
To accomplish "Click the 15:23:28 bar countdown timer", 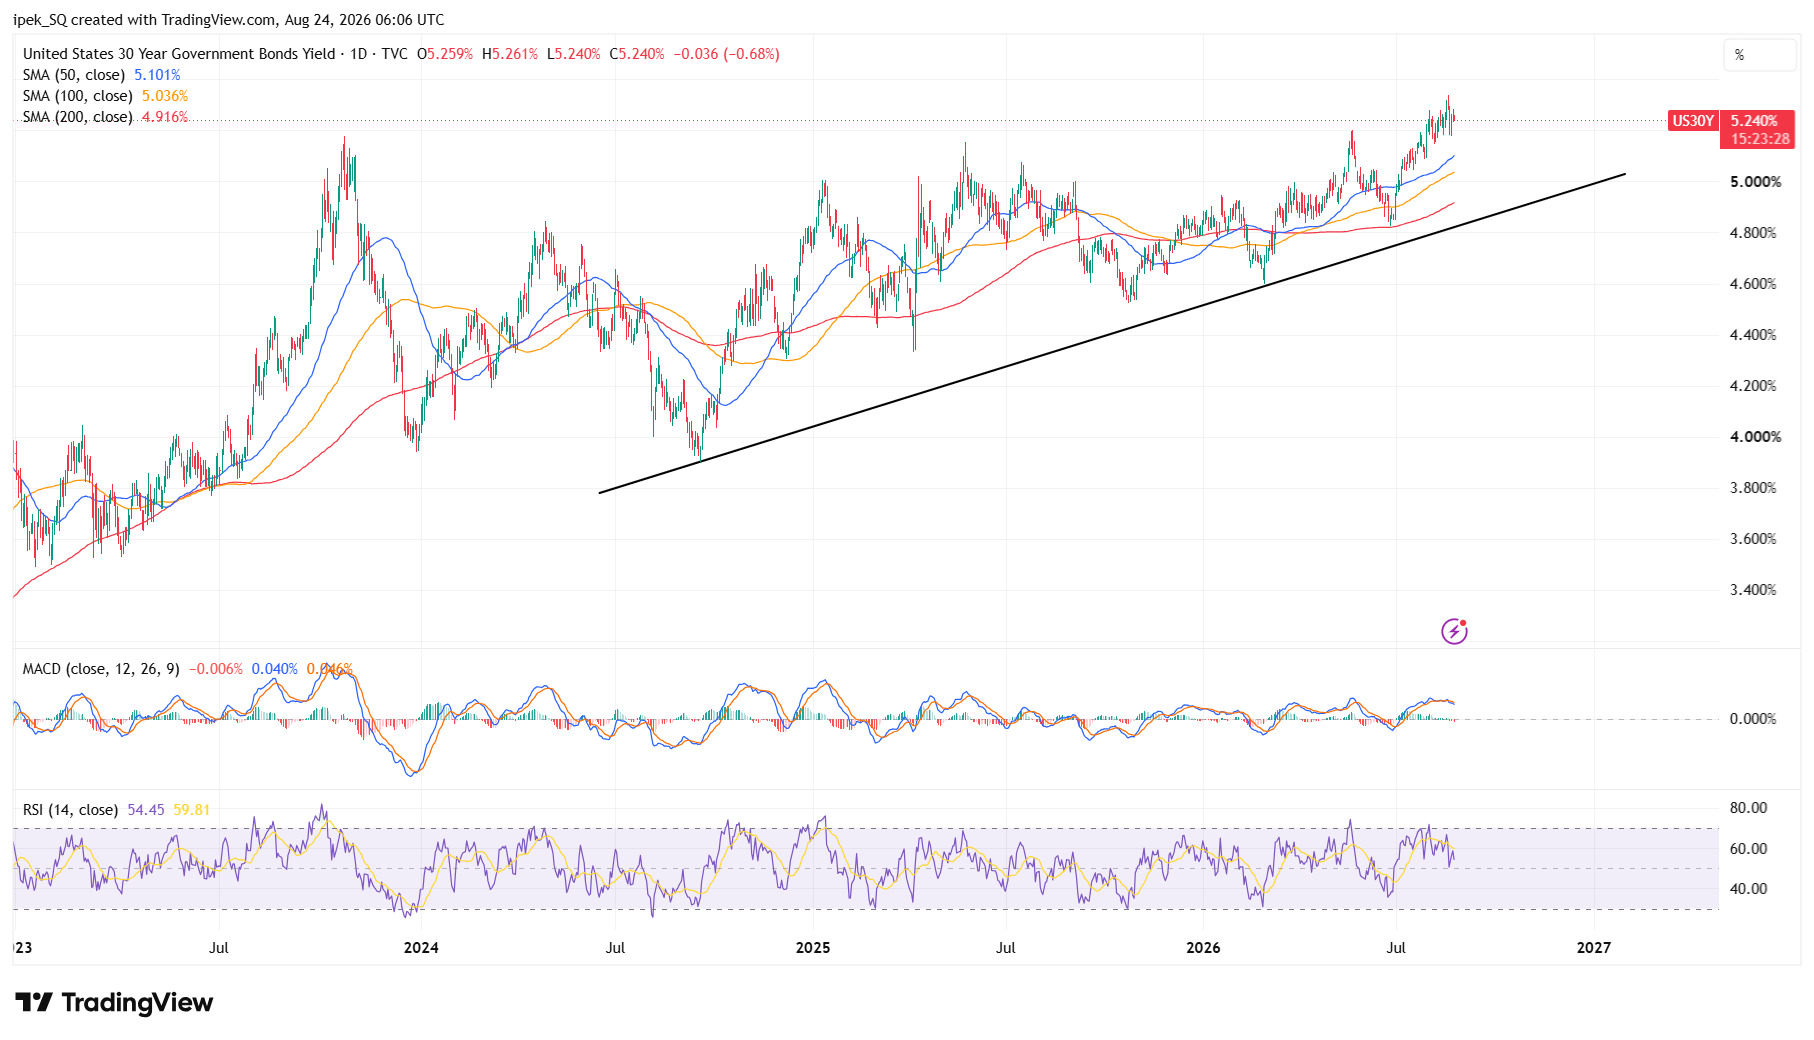I will point(1759,139).
